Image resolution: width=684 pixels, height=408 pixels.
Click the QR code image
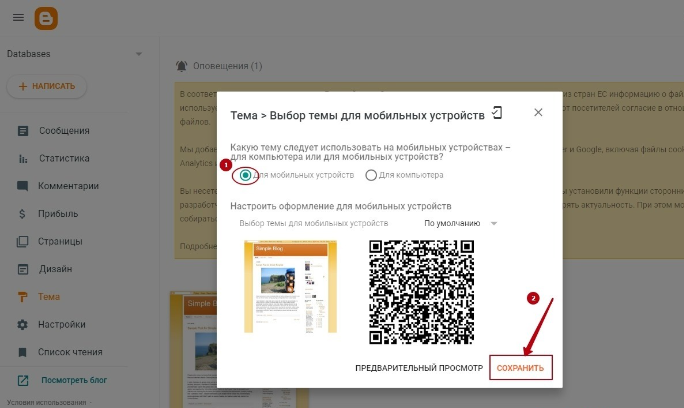coord(421,292)
